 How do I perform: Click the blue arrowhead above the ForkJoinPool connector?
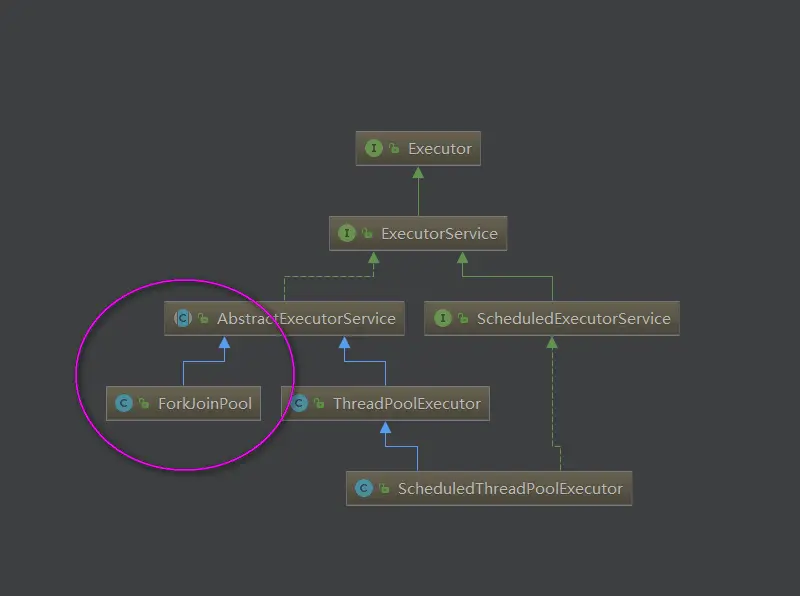click(x=224, y=342)
